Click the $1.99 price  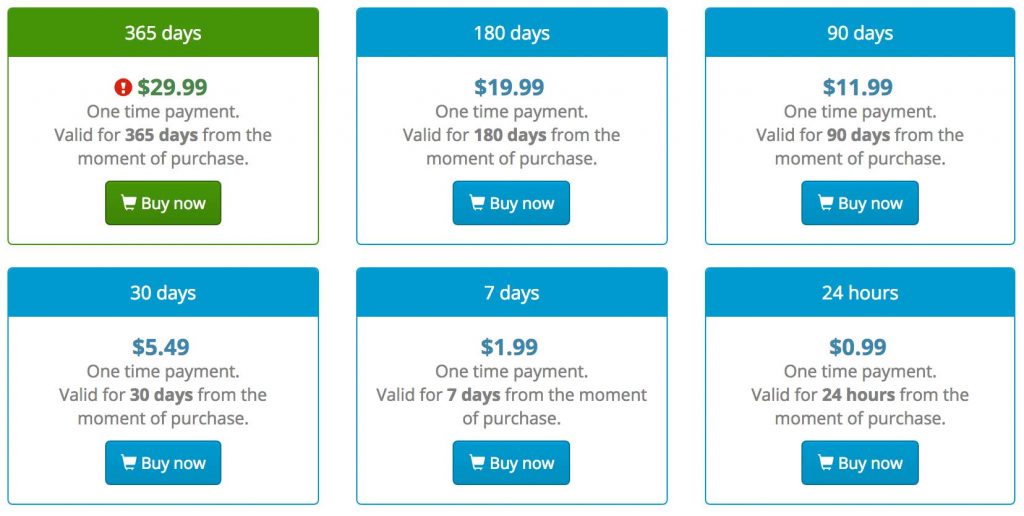pos(509,347)
